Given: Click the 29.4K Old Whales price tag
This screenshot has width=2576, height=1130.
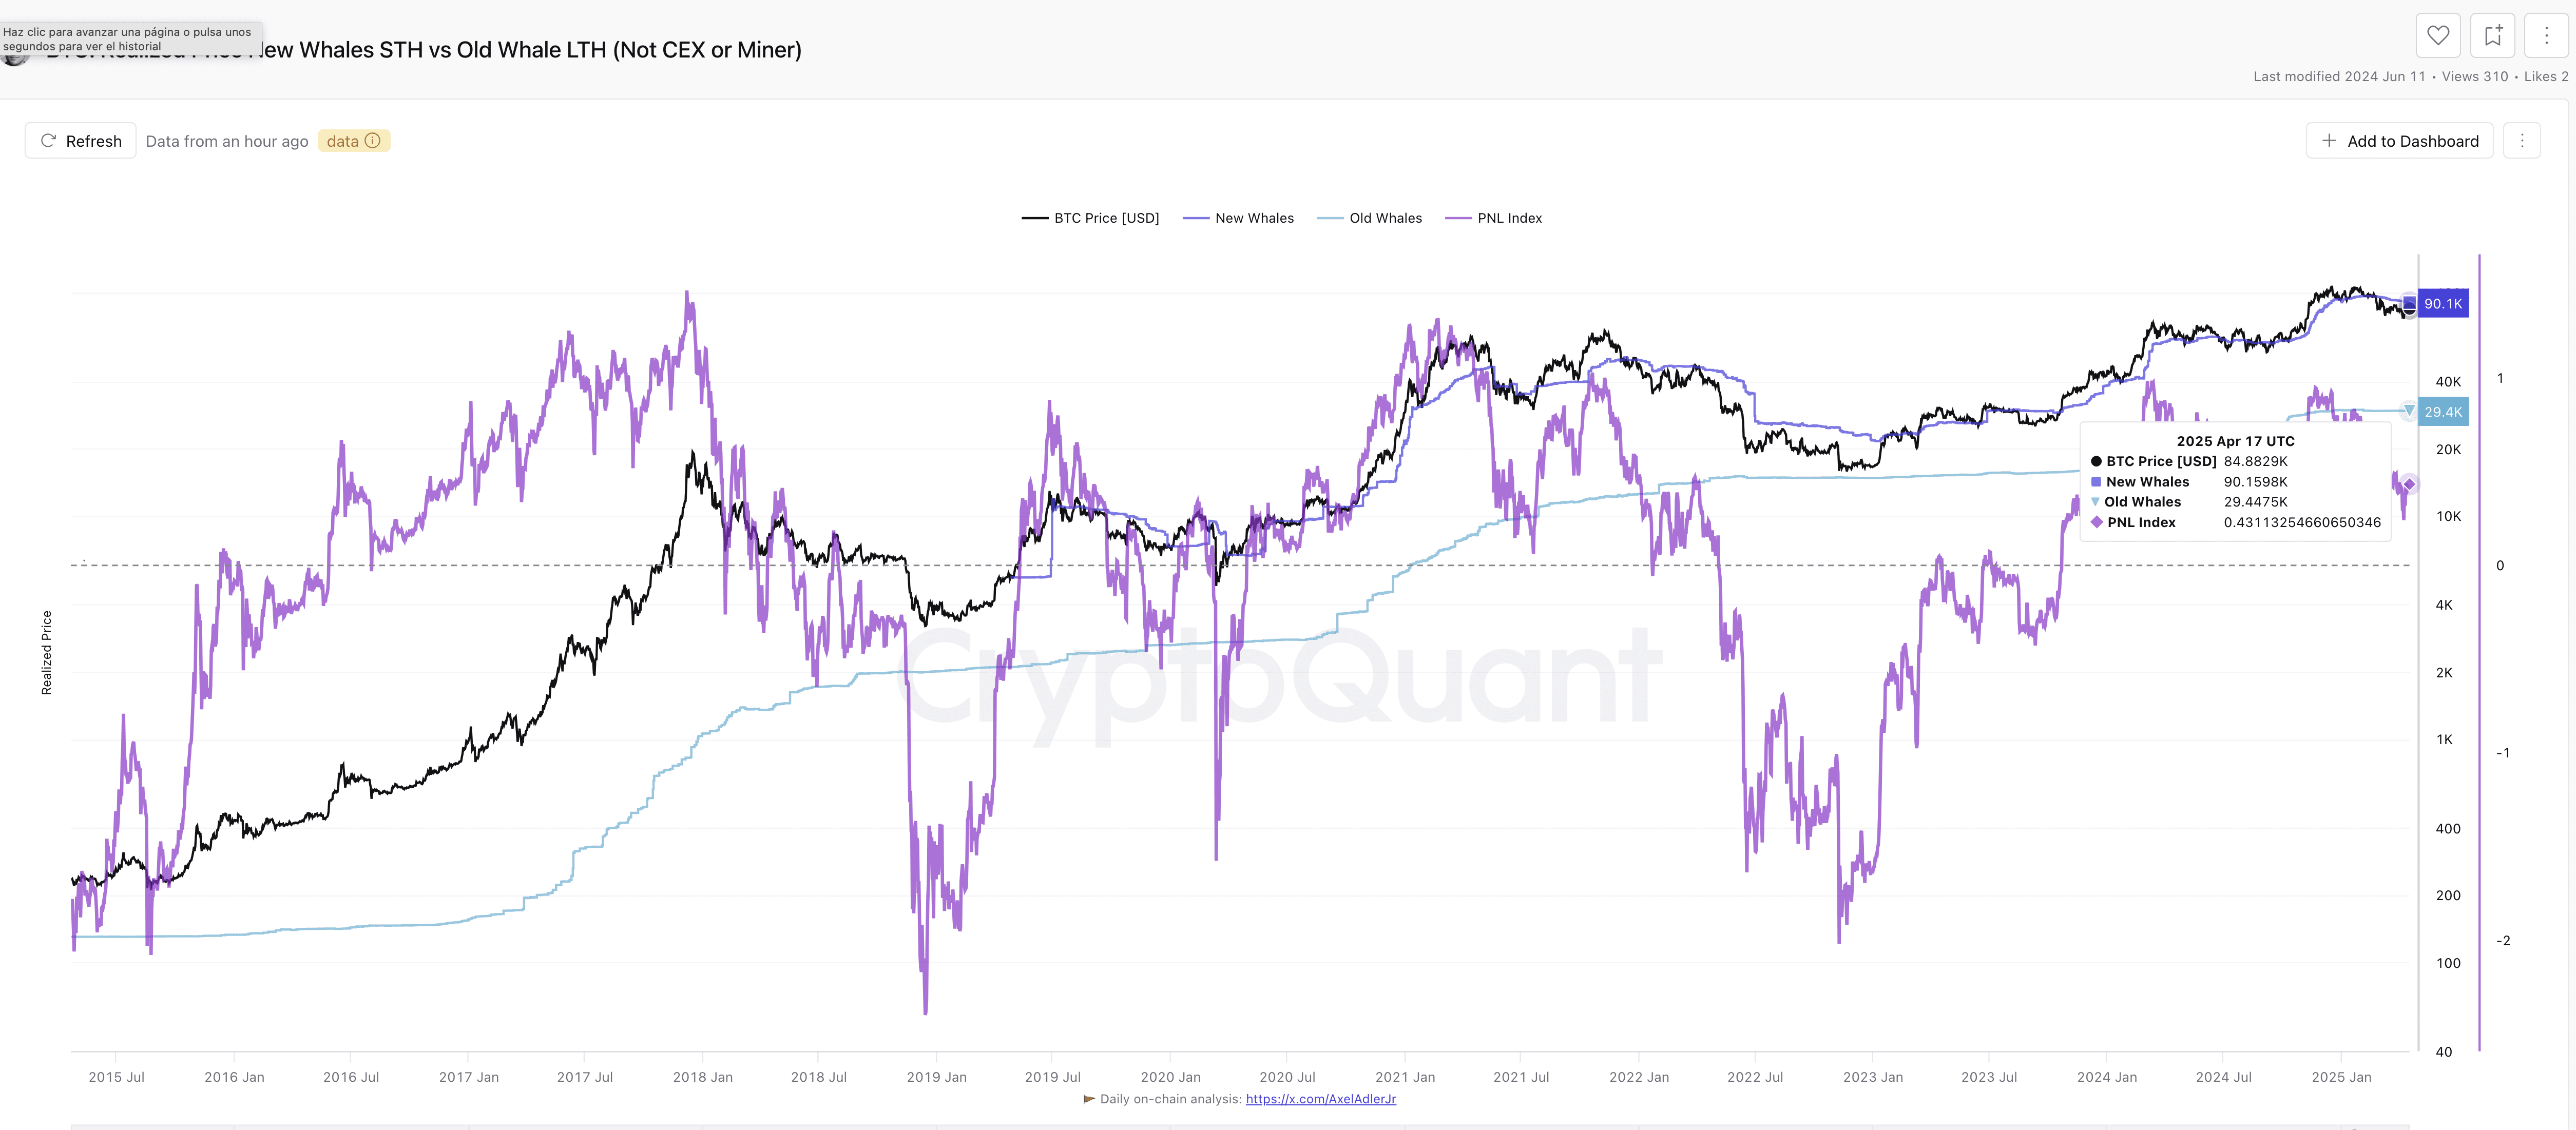Looking at the screenshot, I should point(2442,412).
